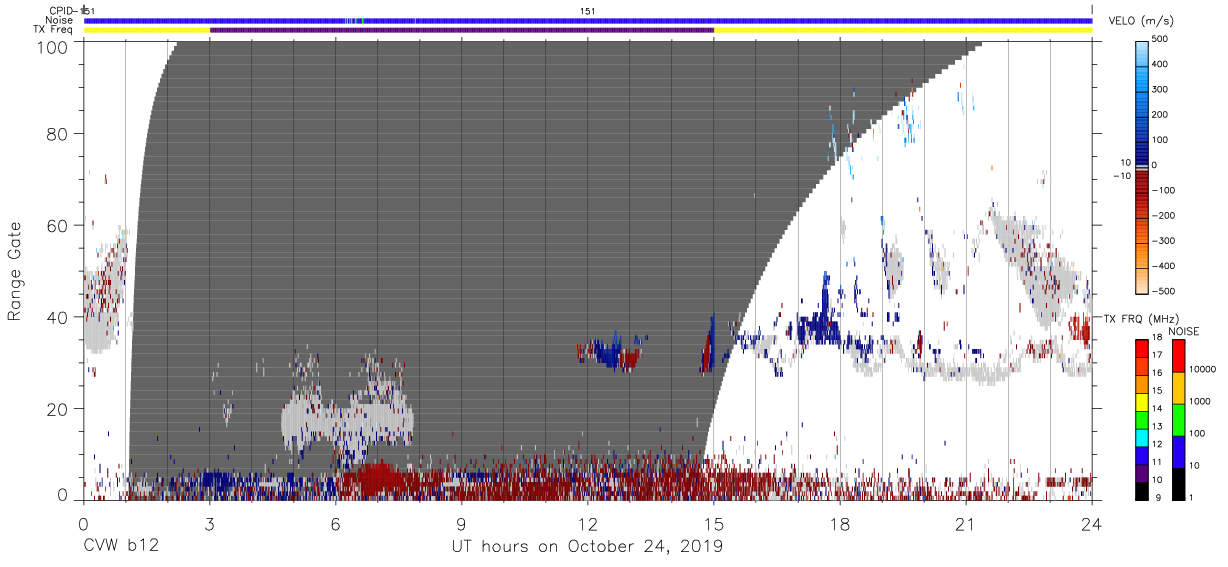Click the "21" x-axis hour tick label

click(966, 524)
